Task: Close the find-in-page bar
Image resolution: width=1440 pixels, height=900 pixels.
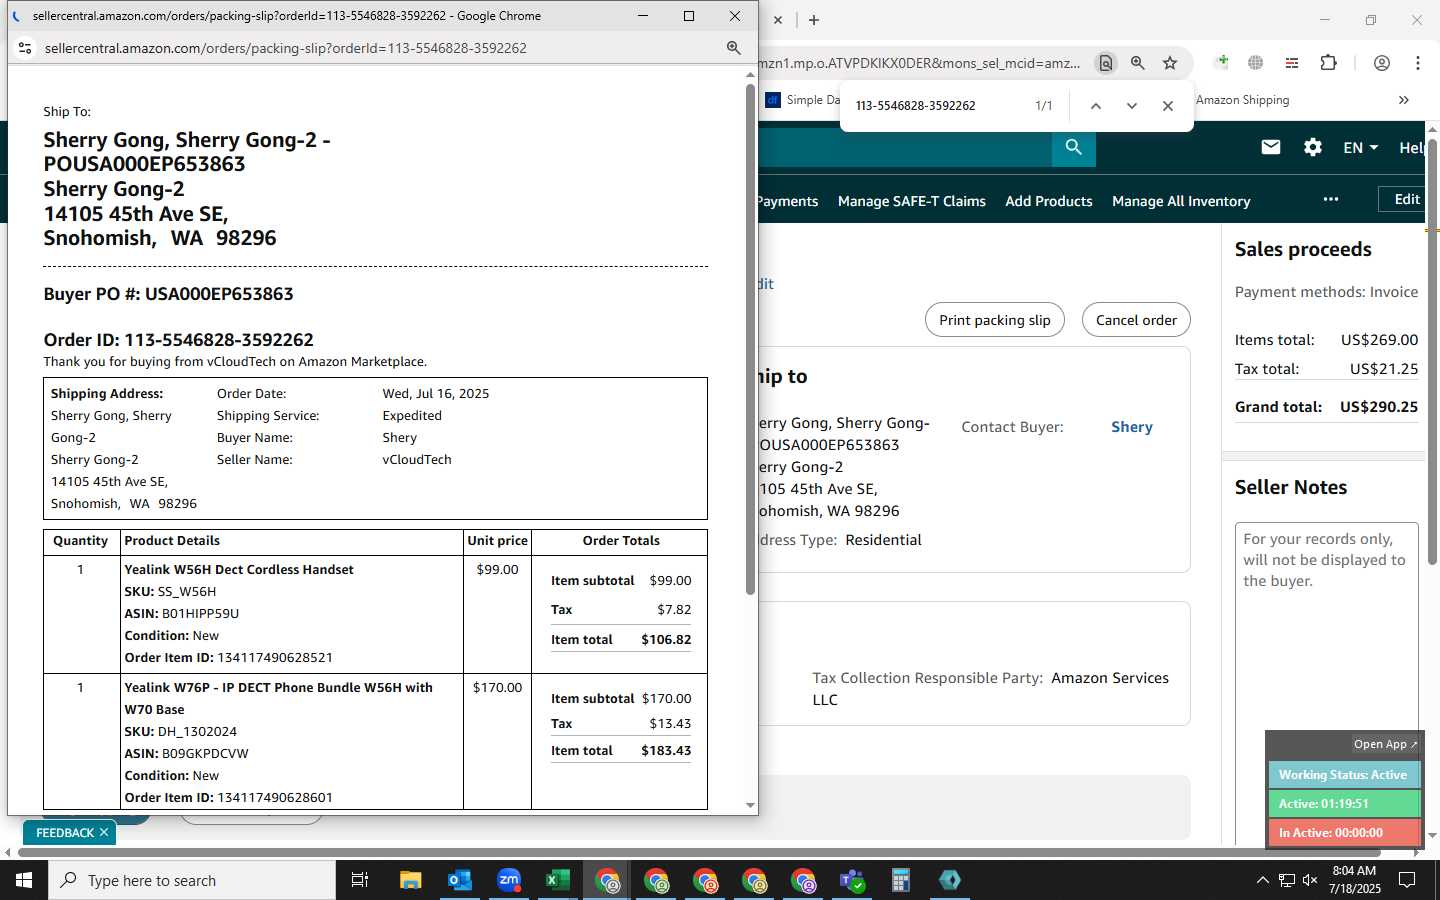Action: (x=1168, y=106)
